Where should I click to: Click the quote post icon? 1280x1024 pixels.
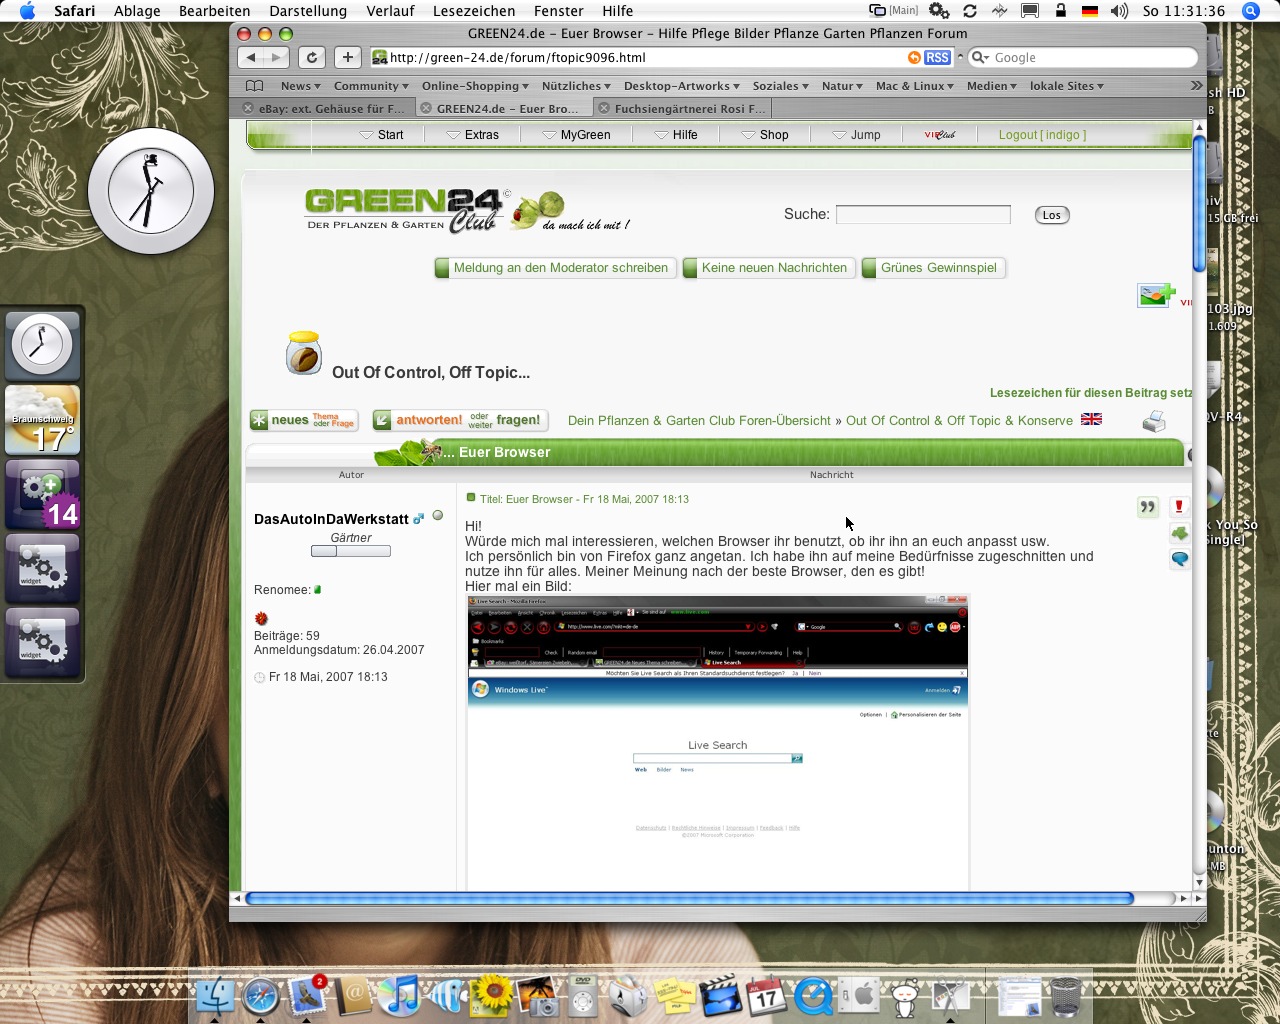(x=1147, y=507)
